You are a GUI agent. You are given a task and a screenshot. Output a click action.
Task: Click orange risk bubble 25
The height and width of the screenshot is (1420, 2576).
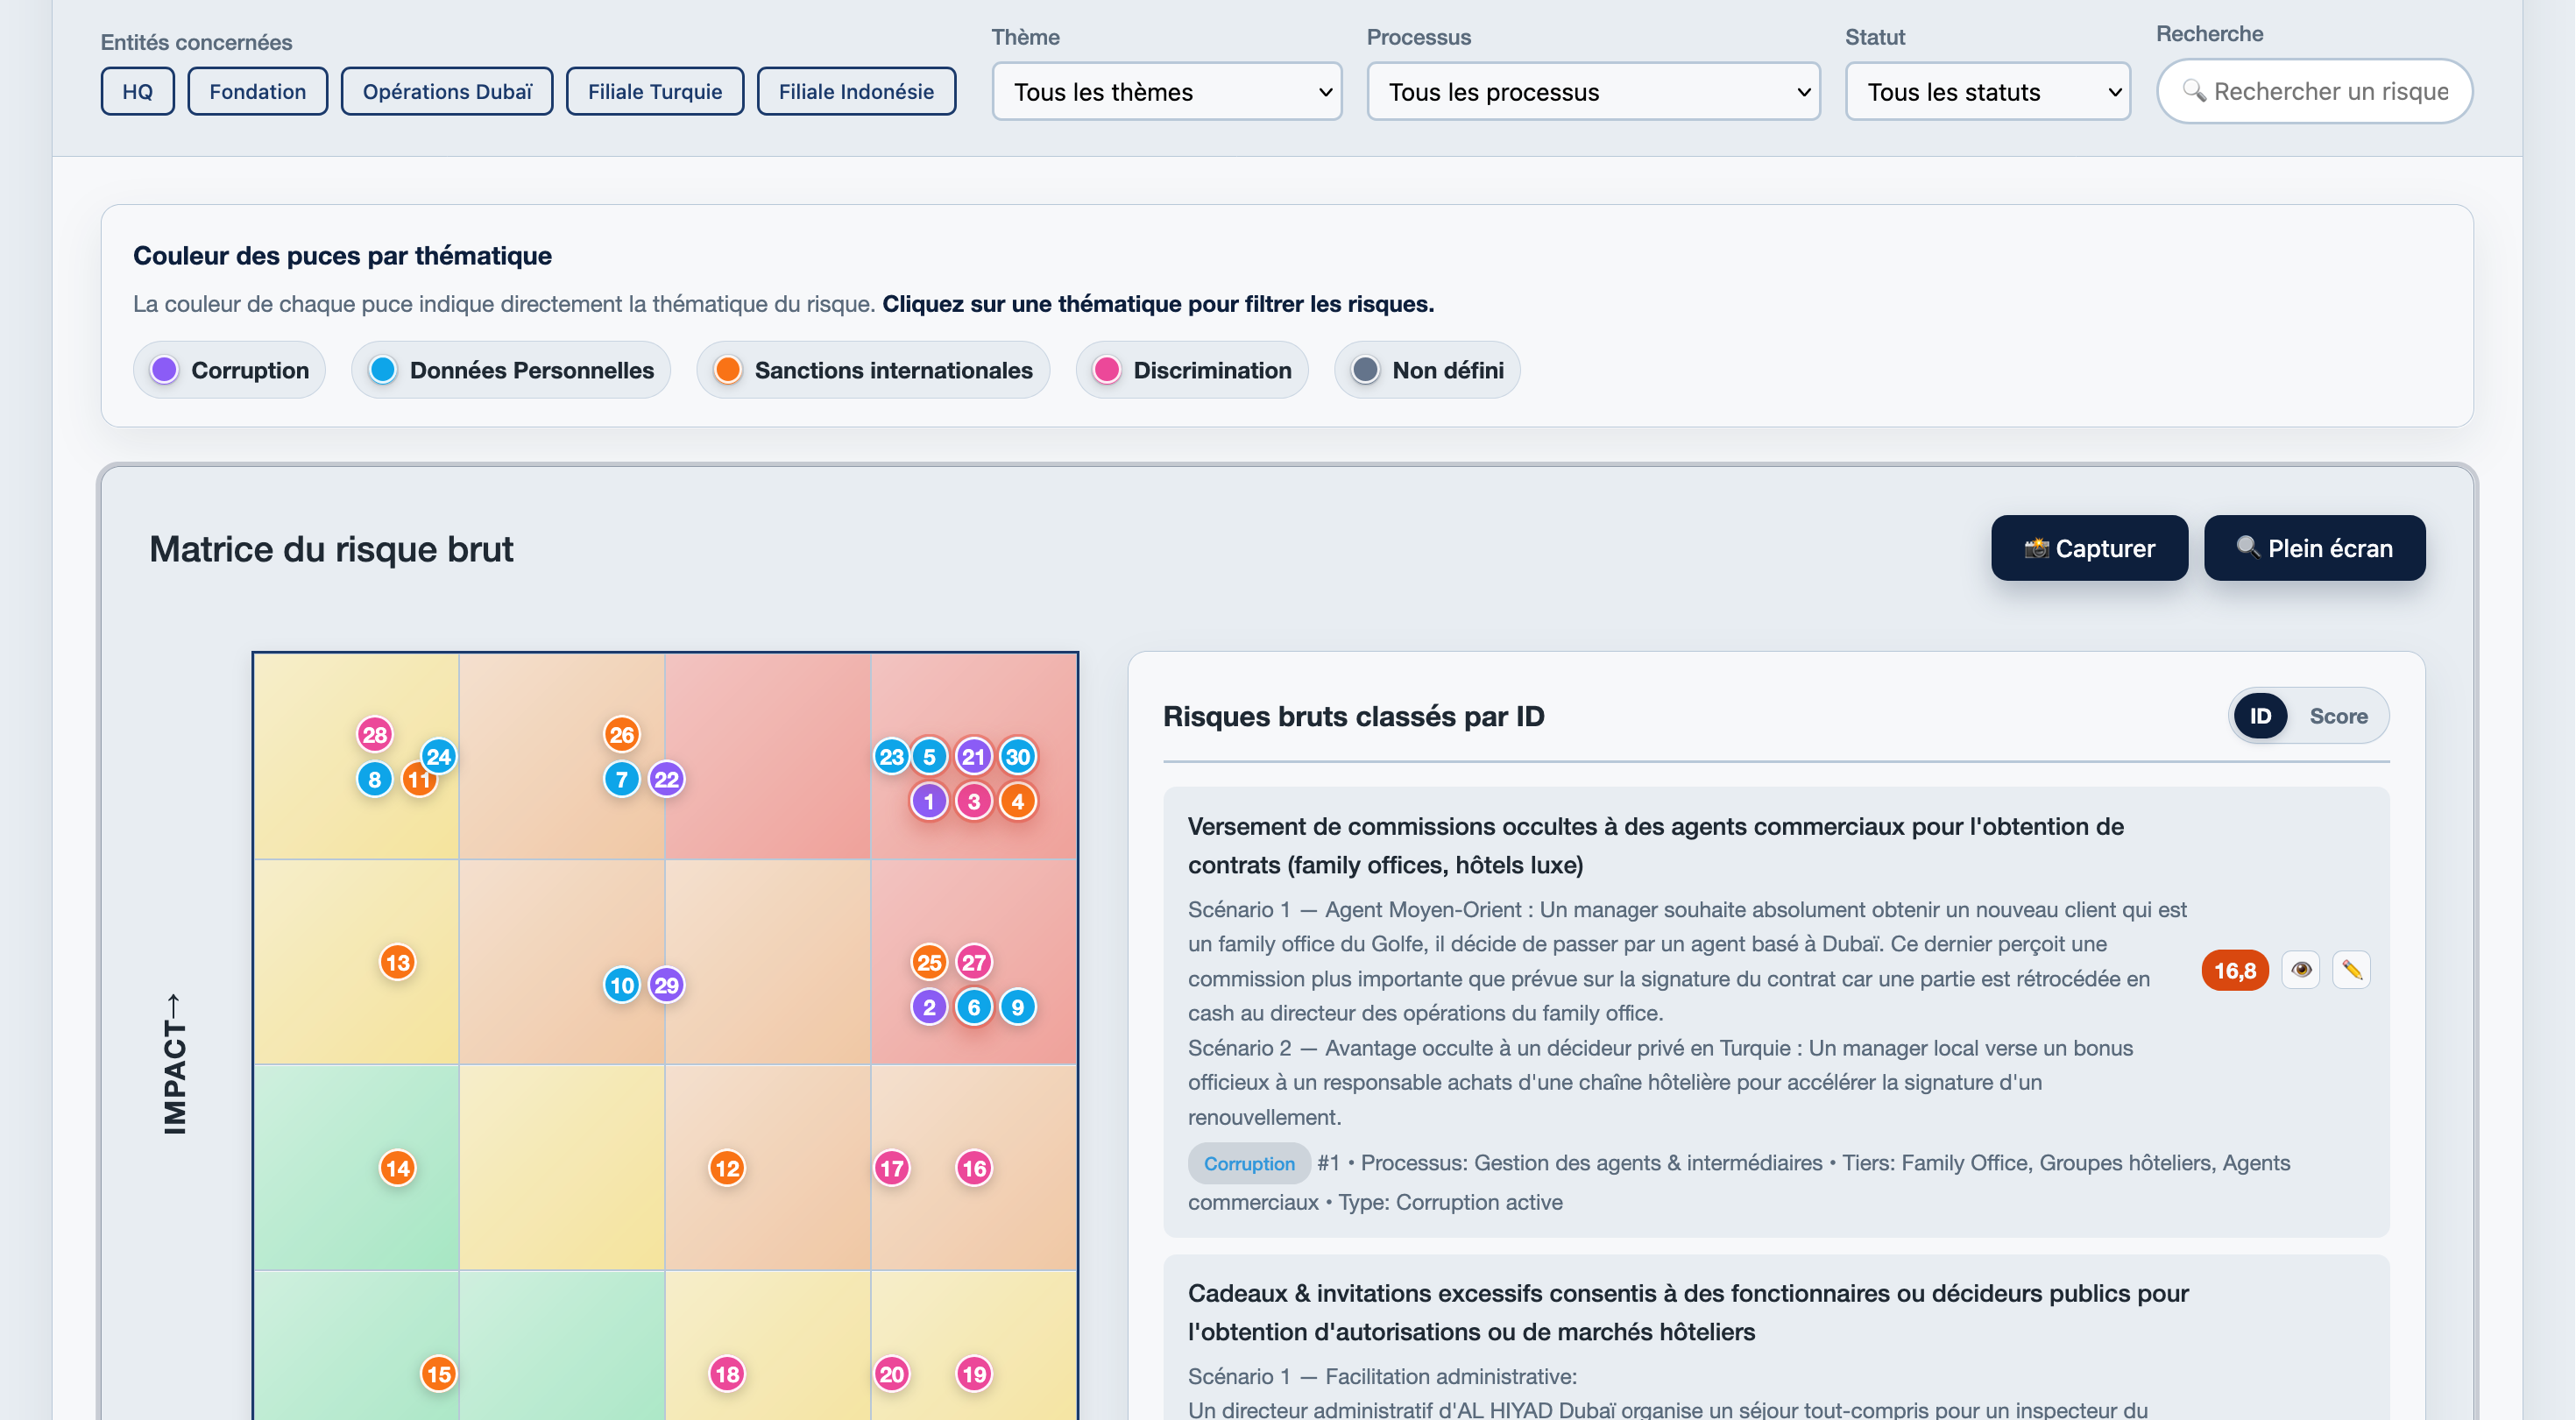point(929,963)
